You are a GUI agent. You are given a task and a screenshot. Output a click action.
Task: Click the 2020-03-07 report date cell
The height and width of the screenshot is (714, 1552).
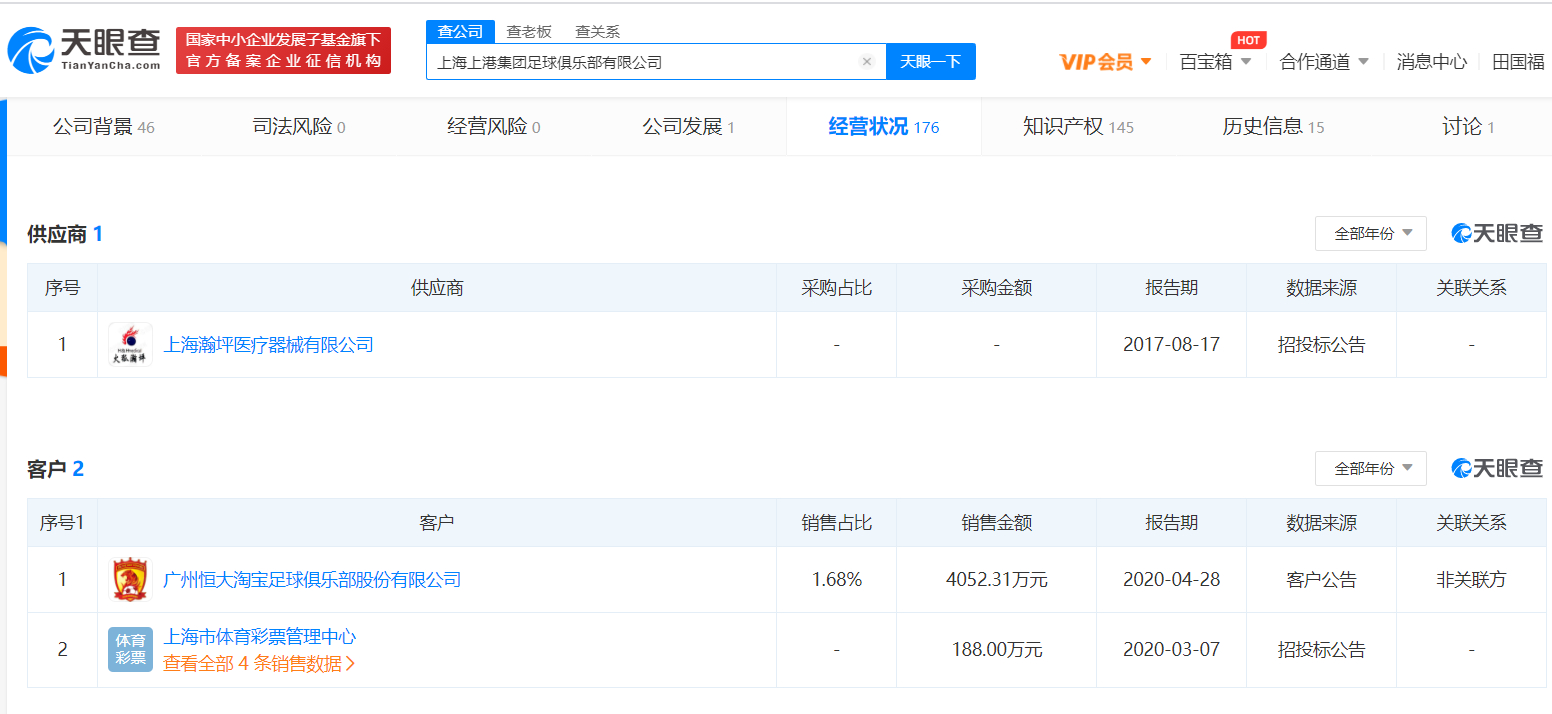tap(1172, 650)
